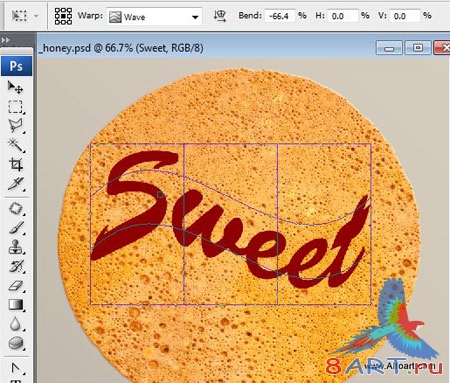The height and width of the screenshot is (383, 450).
Task: Select the Blur tool
Action: tap(15, 324)
